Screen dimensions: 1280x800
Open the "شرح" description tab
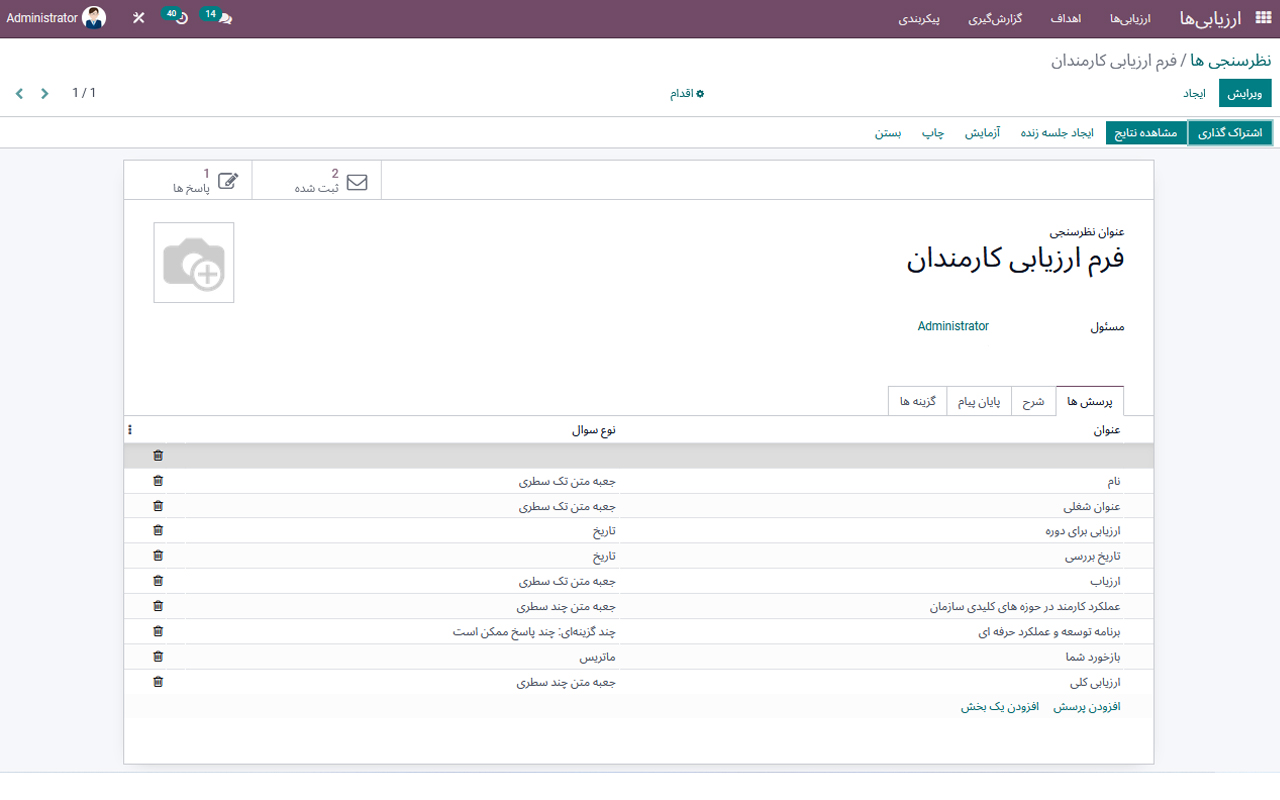(x=1033, y=400)
